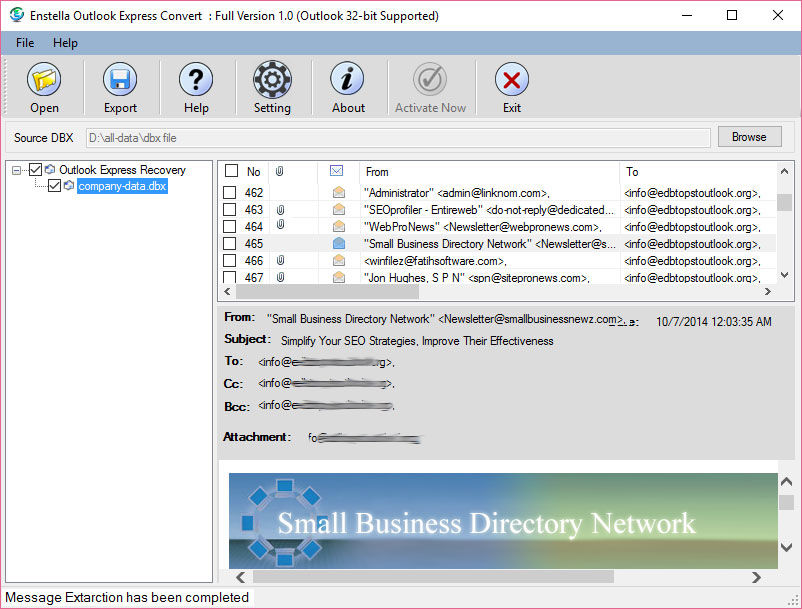Click the Export floppy disk icon

(120, 80)
